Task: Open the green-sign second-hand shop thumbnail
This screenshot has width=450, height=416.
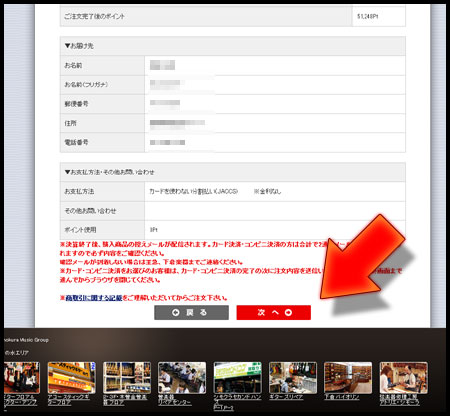Action: 237,378
